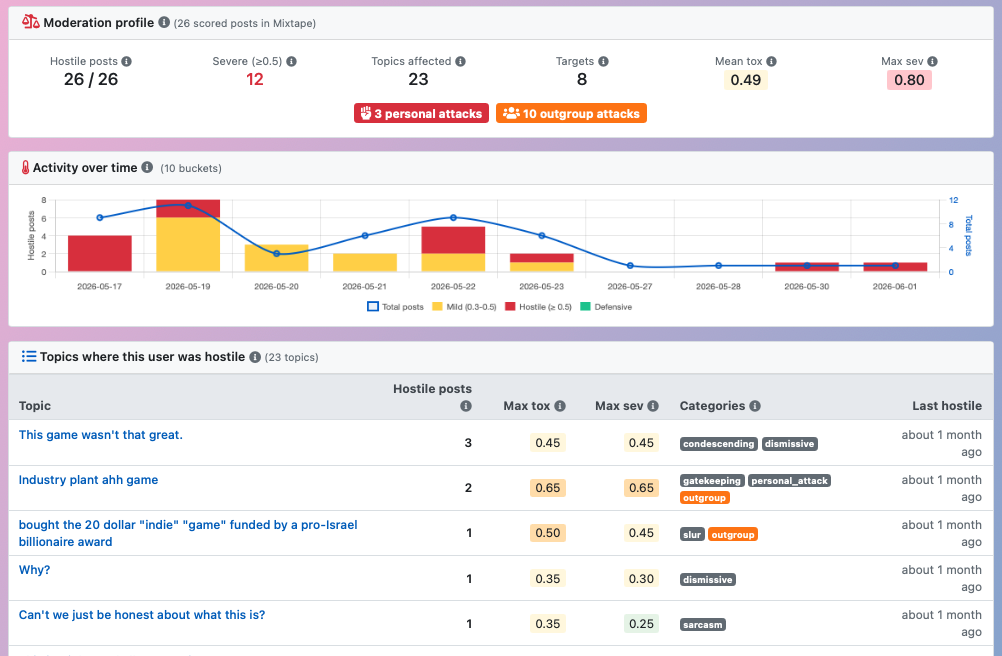This screenshot has width=1002, height=656.
Task: Toggle Mild (0.3-0.5) legend entry
Action: coord(464,307)
